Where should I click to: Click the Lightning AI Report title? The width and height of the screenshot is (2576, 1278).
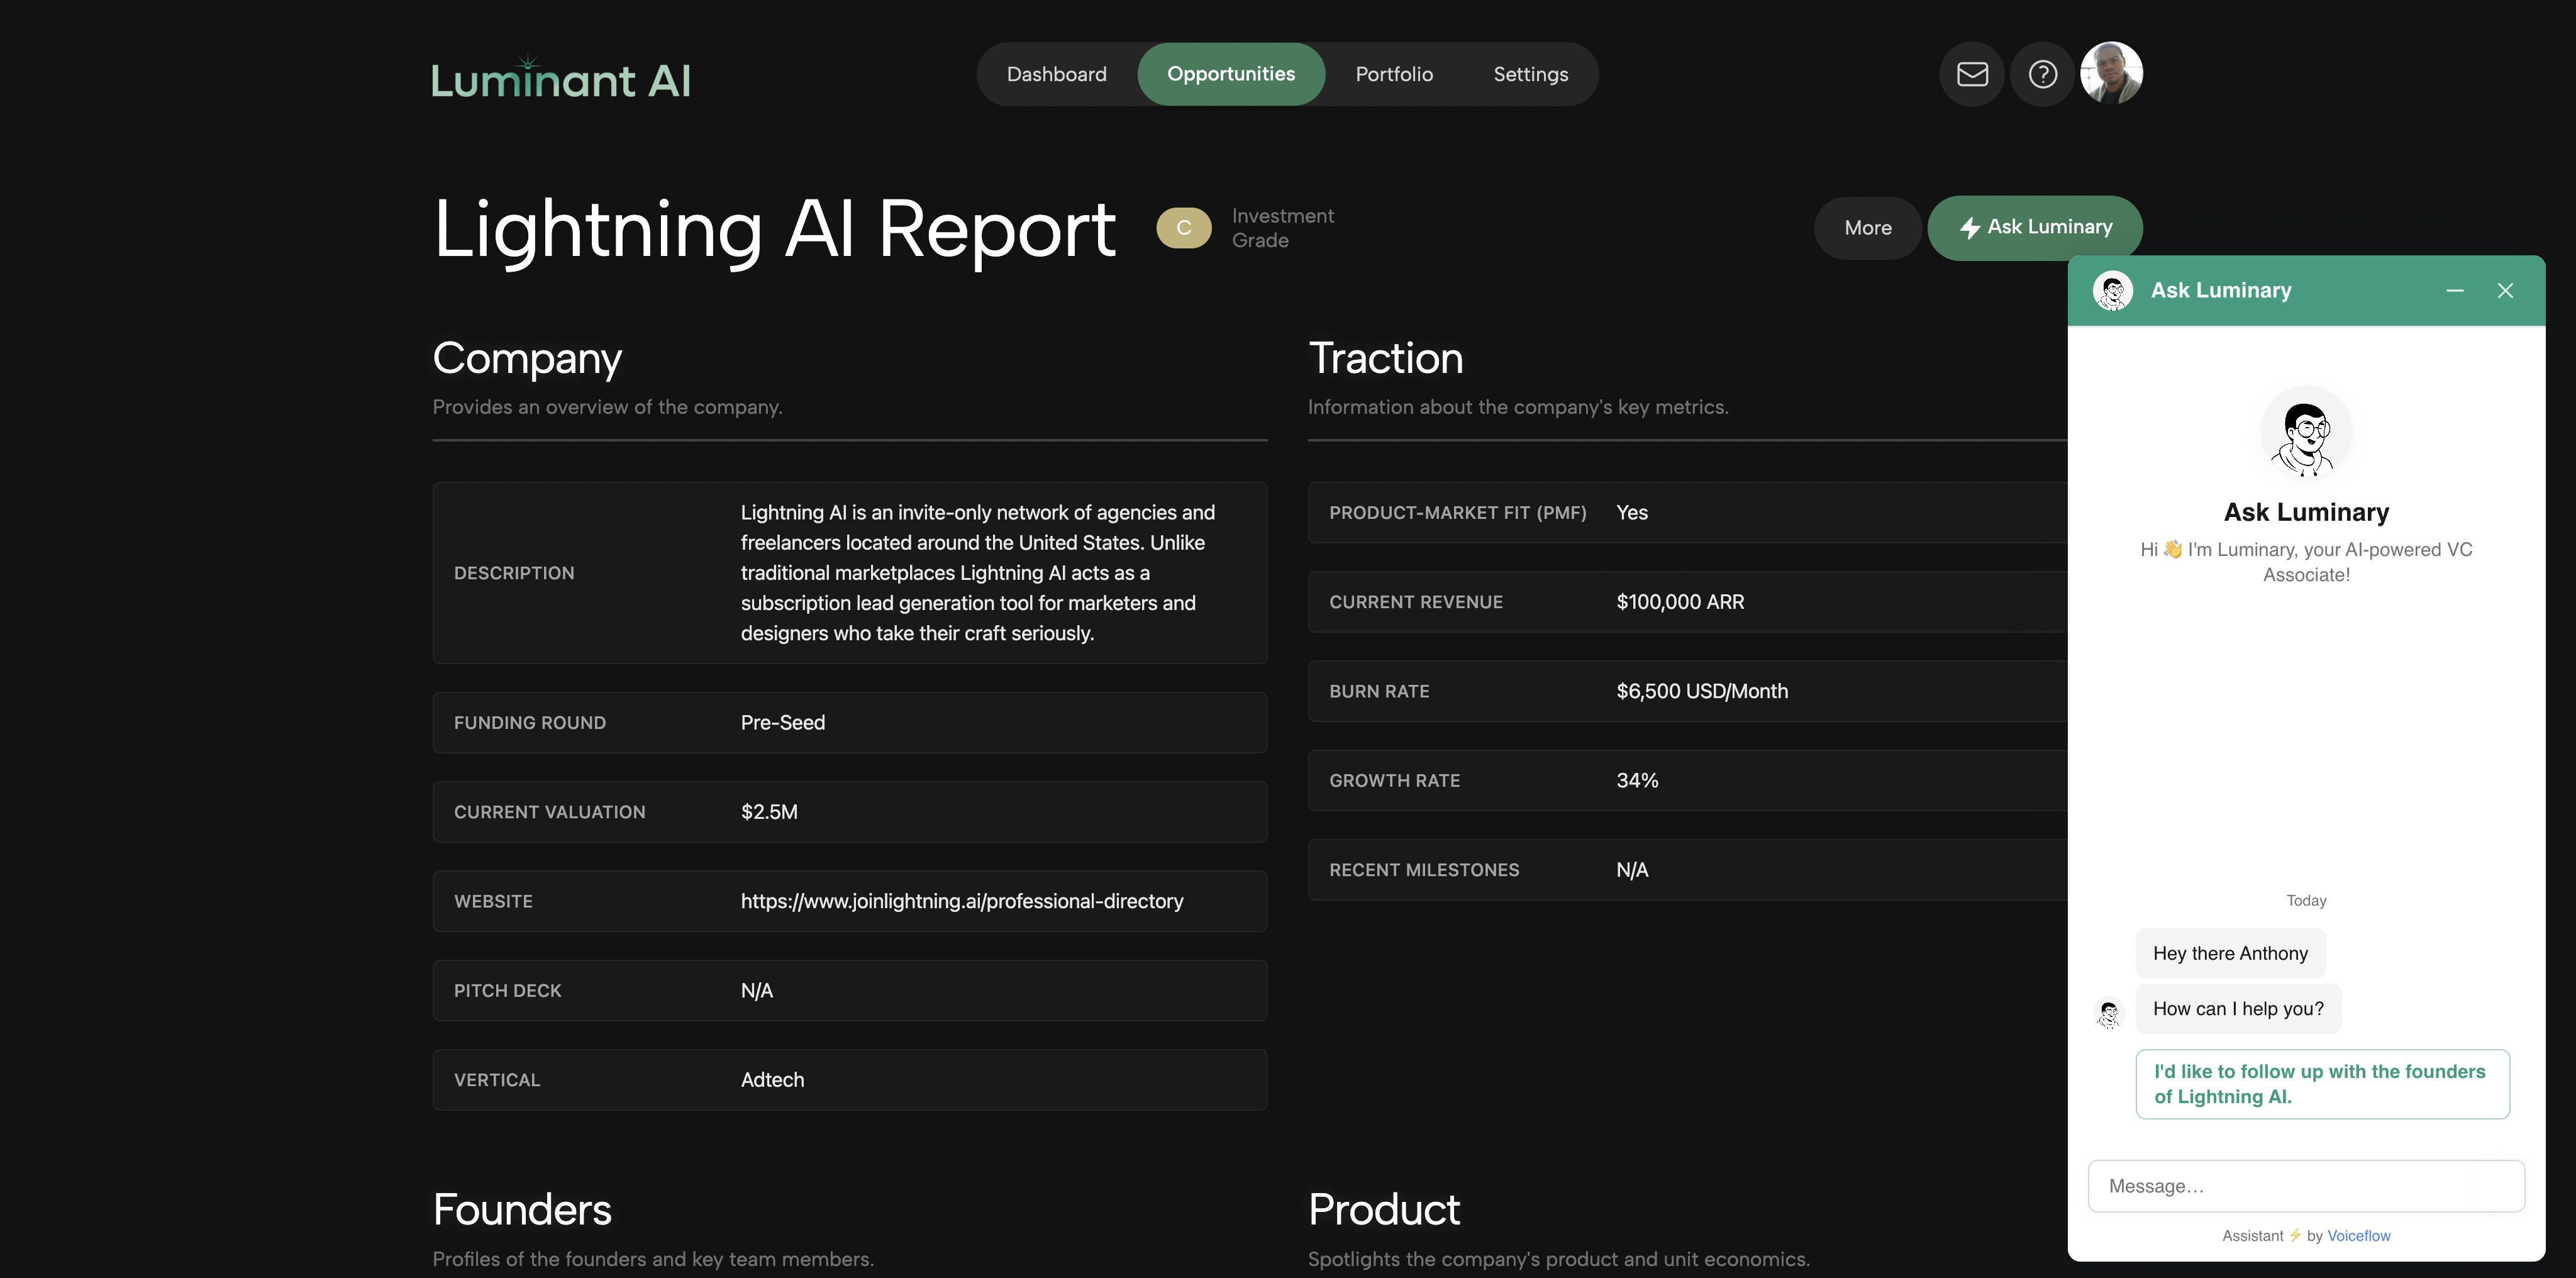(774, 230)
